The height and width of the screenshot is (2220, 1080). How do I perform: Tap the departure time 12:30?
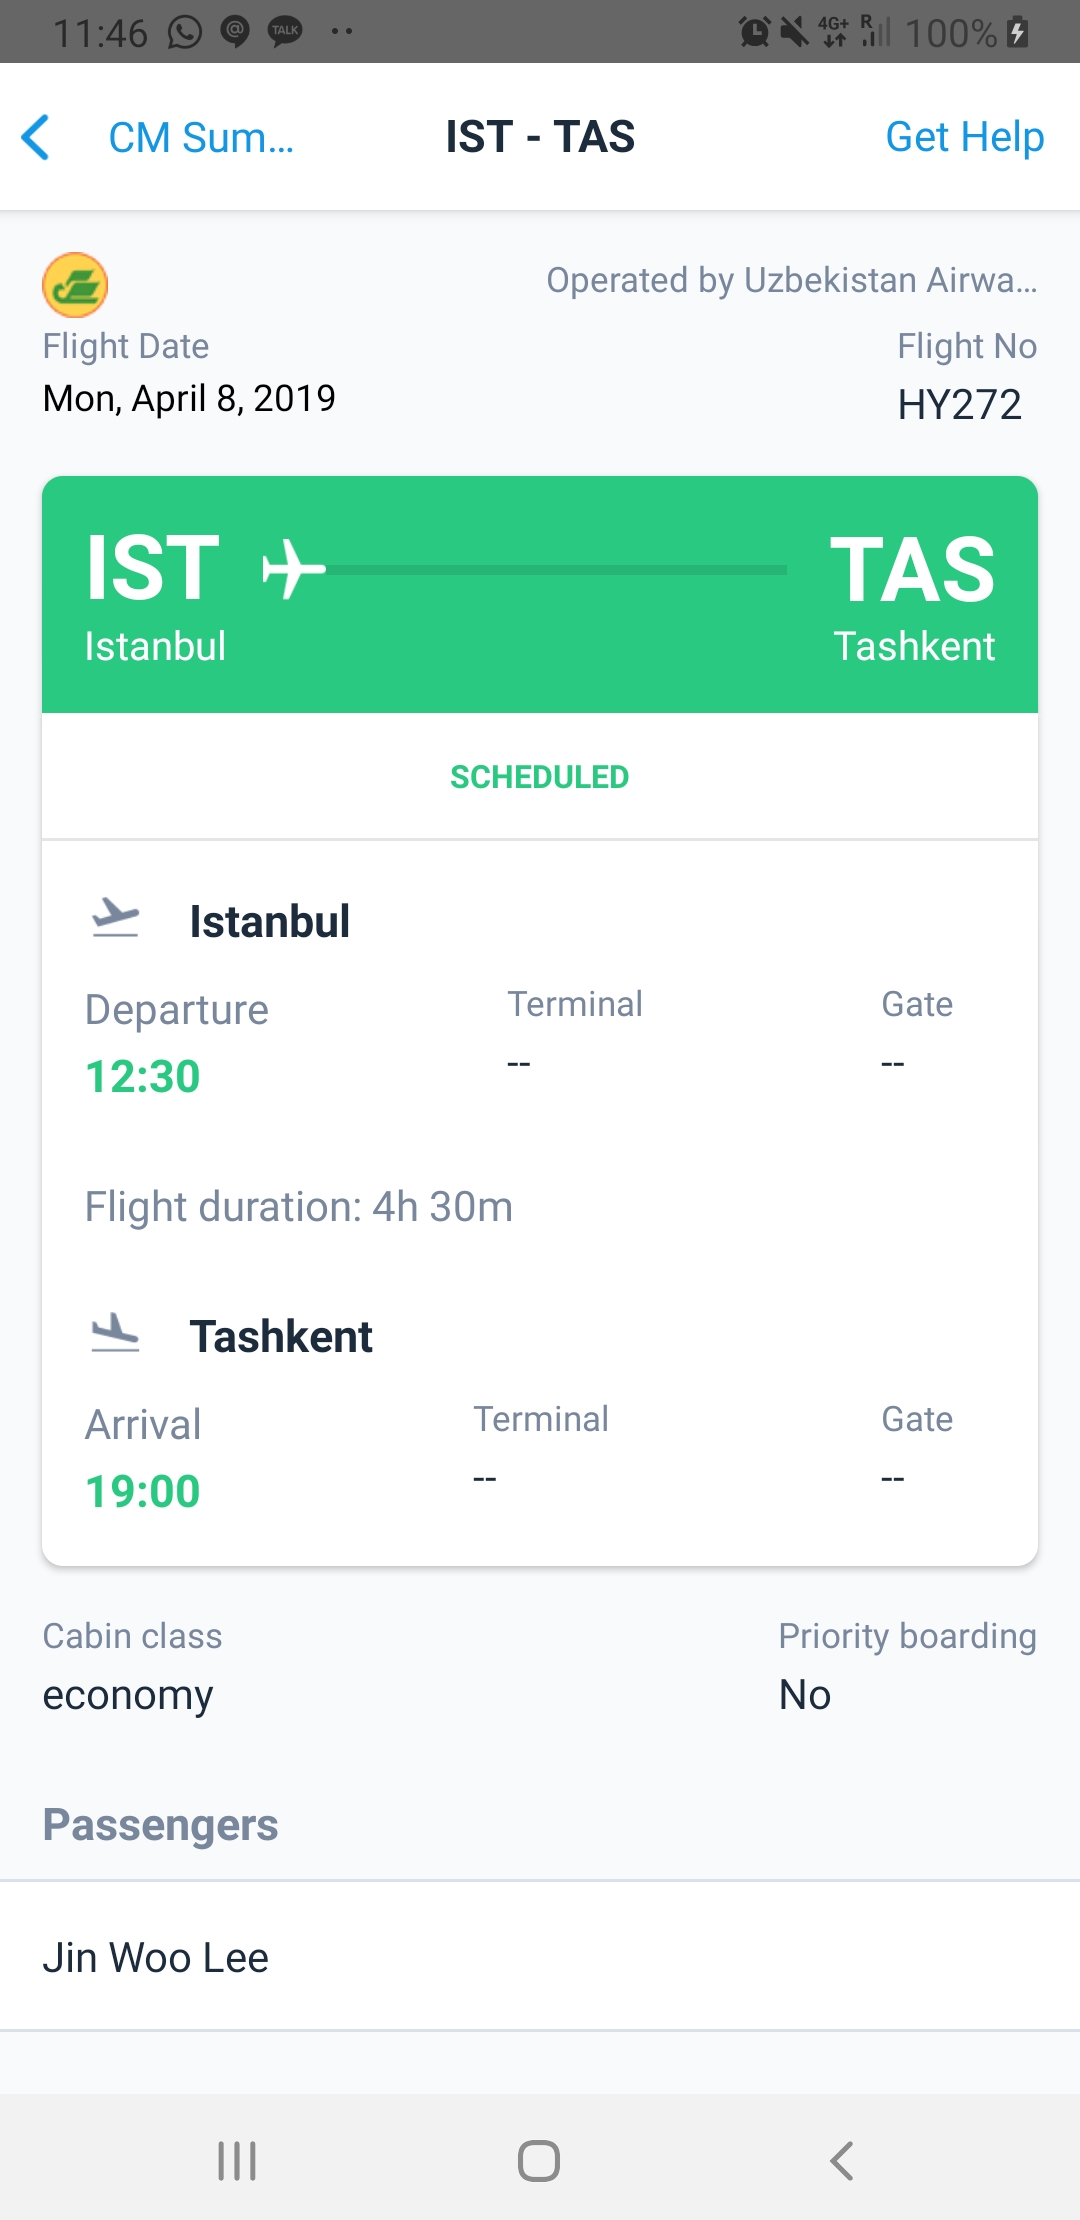143,1077
